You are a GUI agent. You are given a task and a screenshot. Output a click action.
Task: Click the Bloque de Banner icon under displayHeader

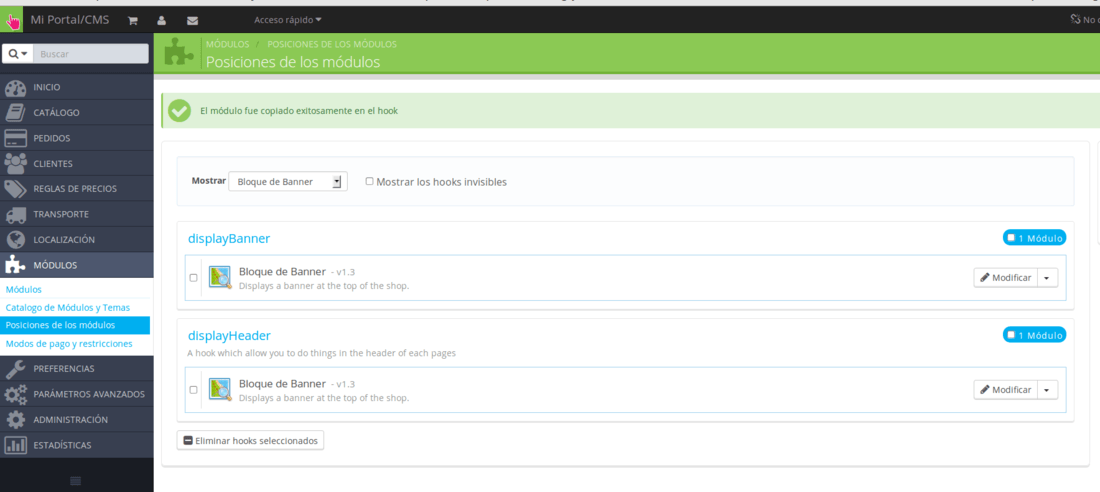(x=220, y=390)
